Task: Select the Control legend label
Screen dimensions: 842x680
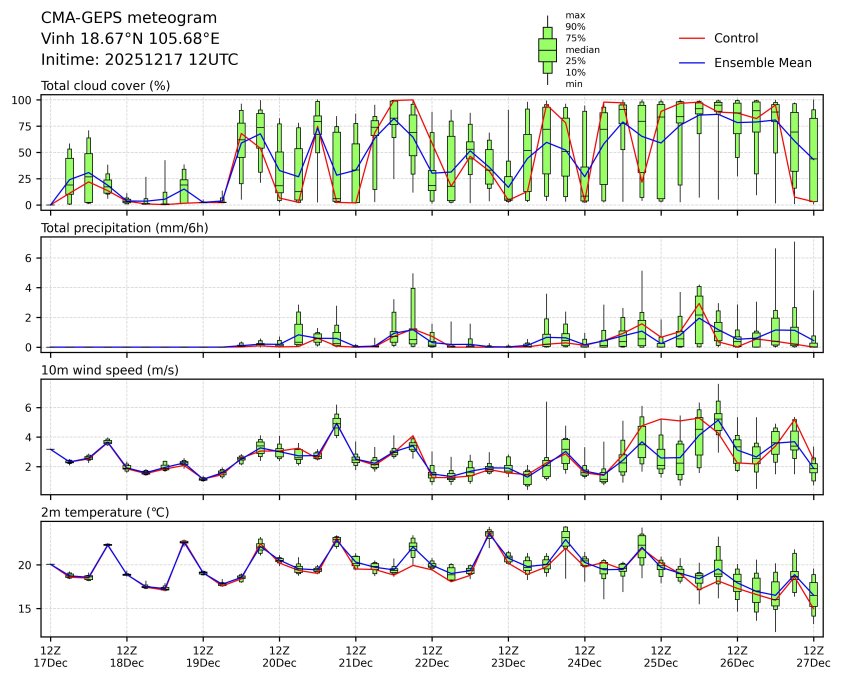Action: pyautogui.click(x=735, y=39)
